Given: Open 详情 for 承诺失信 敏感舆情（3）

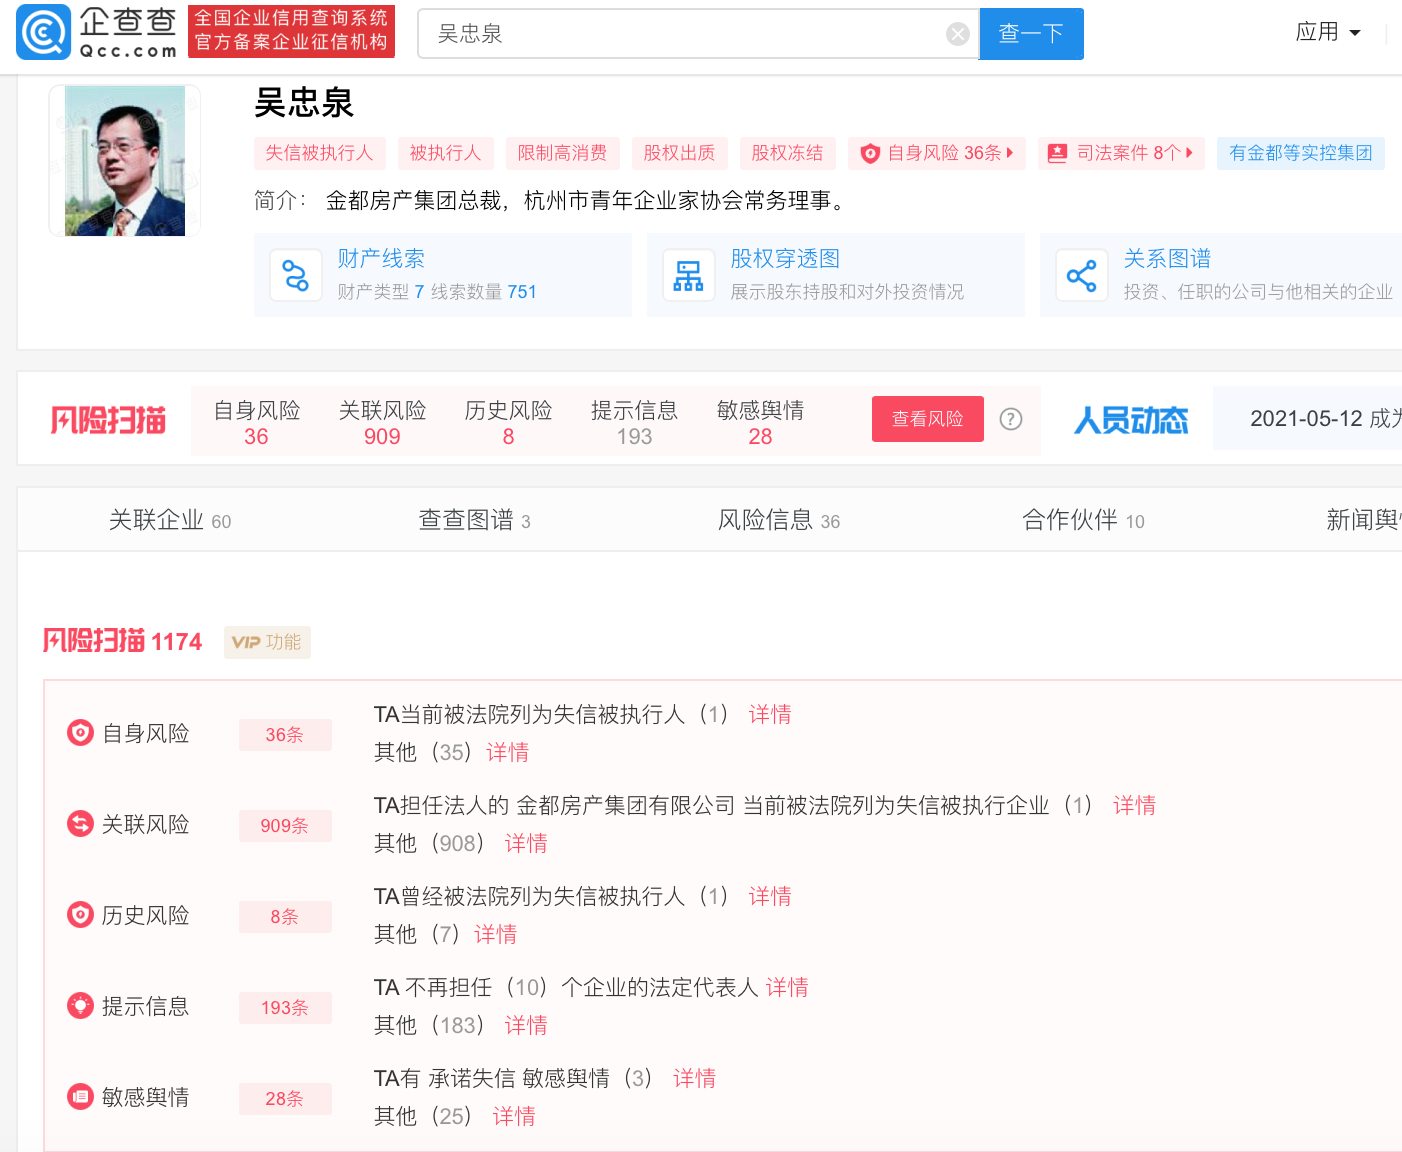Looking at the screenshot, I should (x=695, y=1078).
